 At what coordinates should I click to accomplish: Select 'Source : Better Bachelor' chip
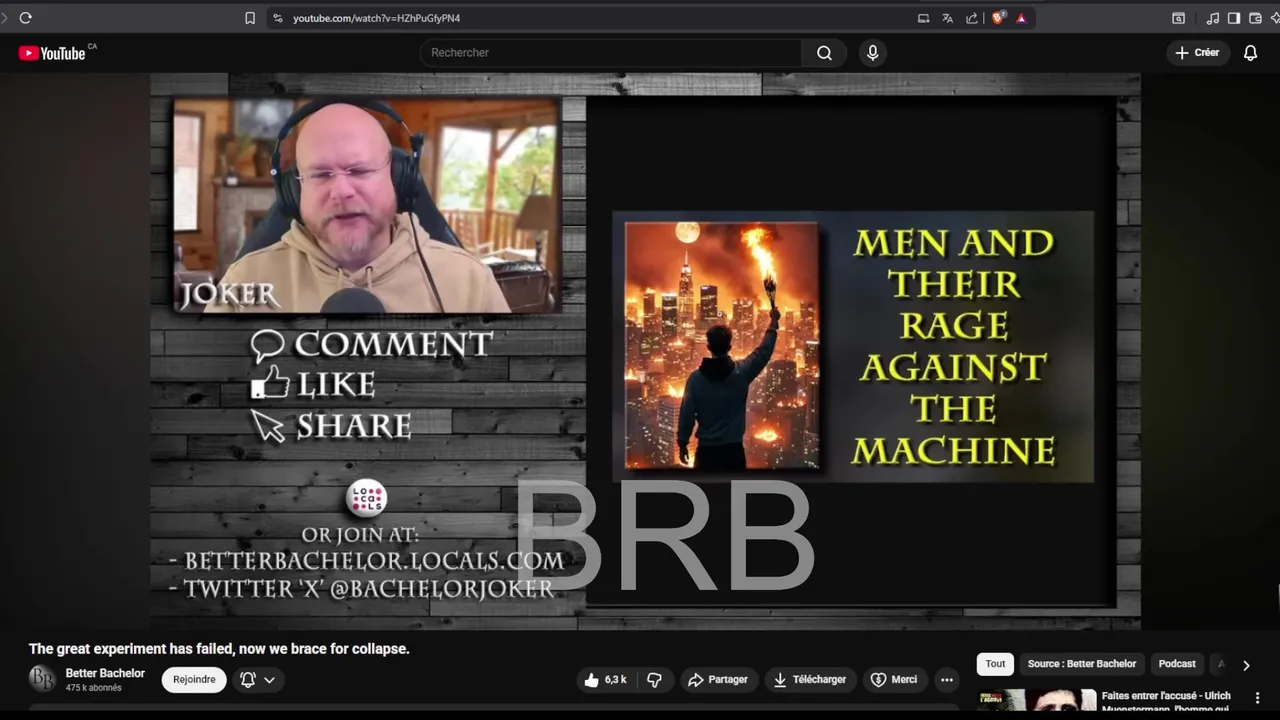click(1082, 664)
